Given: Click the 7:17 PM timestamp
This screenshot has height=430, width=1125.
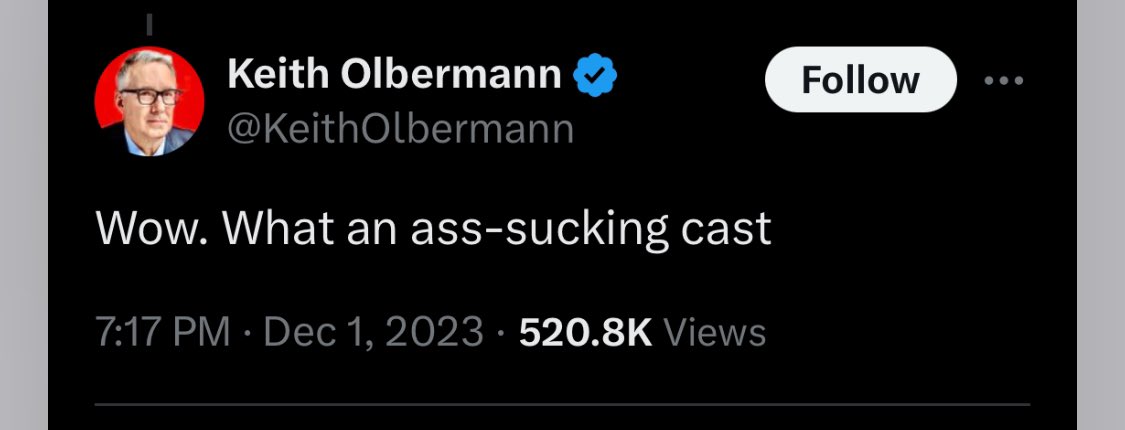Looking at the screenshot, I should (x=163, y=332).
